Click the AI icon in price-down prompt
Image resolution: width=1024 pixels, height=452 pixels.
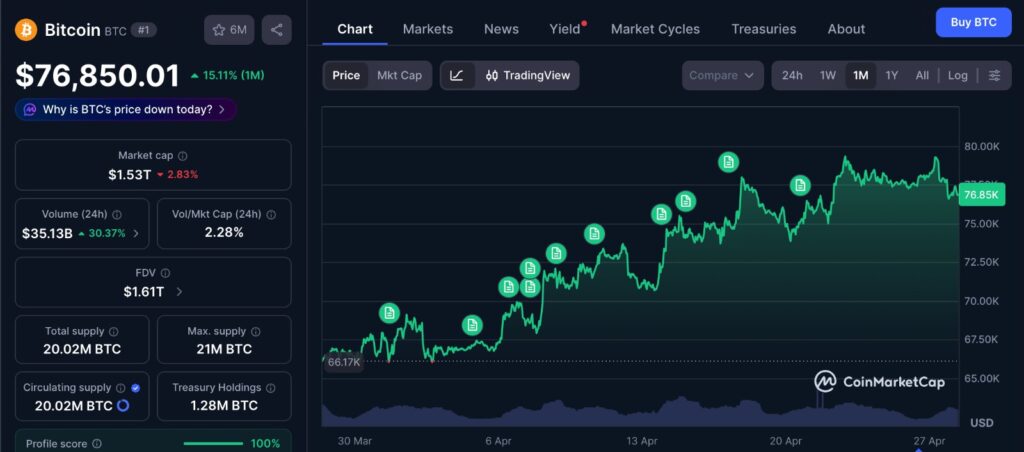coord(29,110)
